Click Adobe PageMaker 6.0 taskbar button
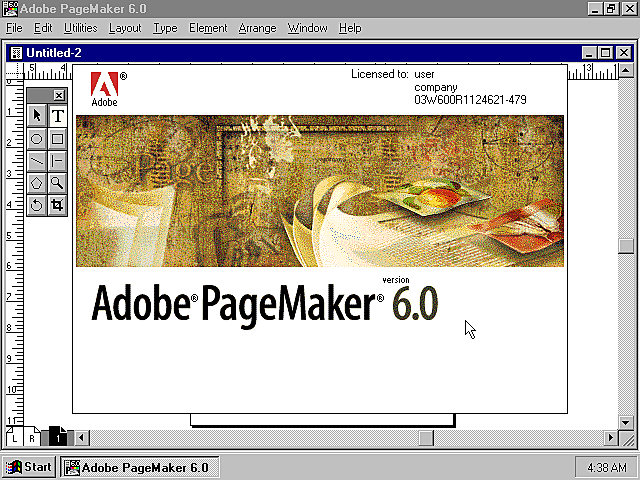 pos(140,467)
